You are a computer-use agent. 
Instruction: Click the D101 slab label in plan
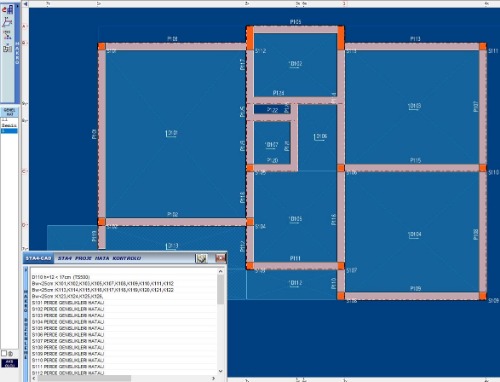tap(171, 133)
